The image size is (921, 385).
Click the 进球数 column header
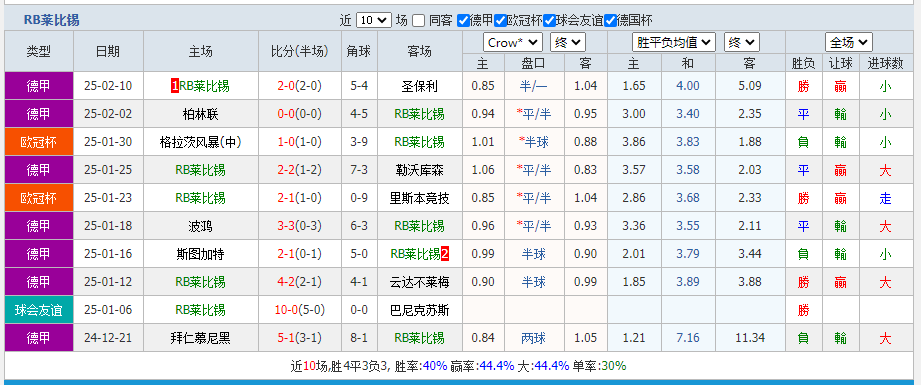point(885,63)
